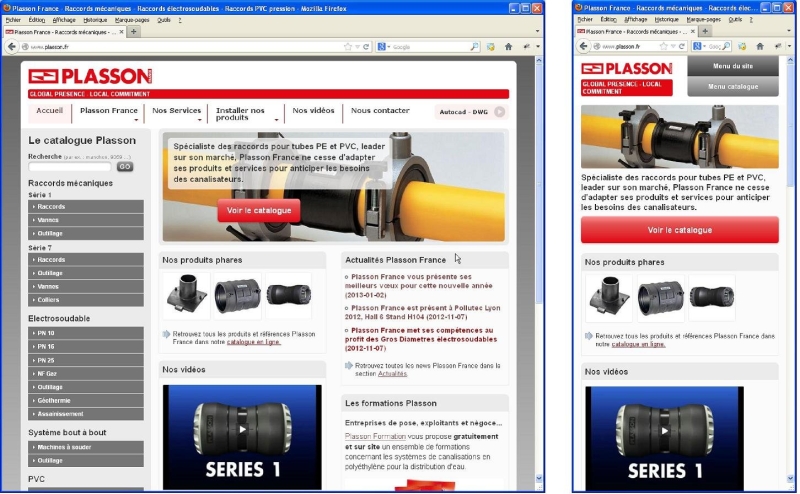800x494 pixels.
Task: Click middle coupler thumbnail in right window
Action: tap(661, 298)
